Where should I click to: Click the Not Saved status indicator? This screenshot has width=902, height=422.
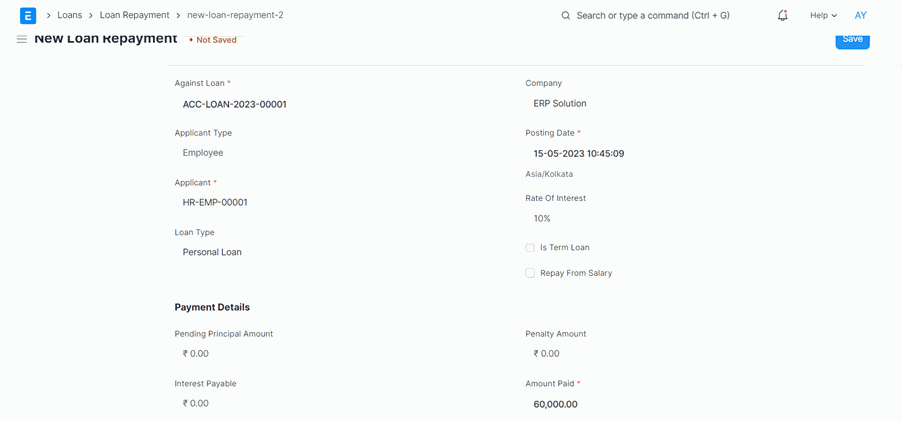(x=213, y=40)
